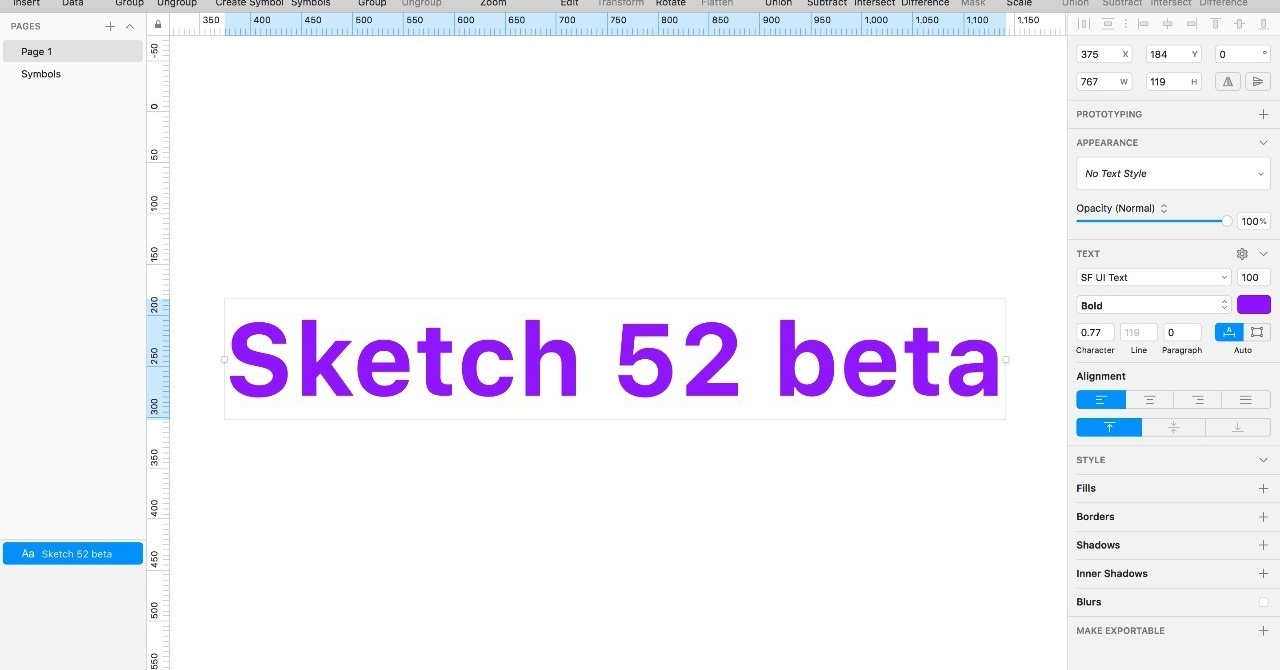Screen dimensions: 1280x670
Task: Click the Aa text layer icon
Action: [28, 554]
